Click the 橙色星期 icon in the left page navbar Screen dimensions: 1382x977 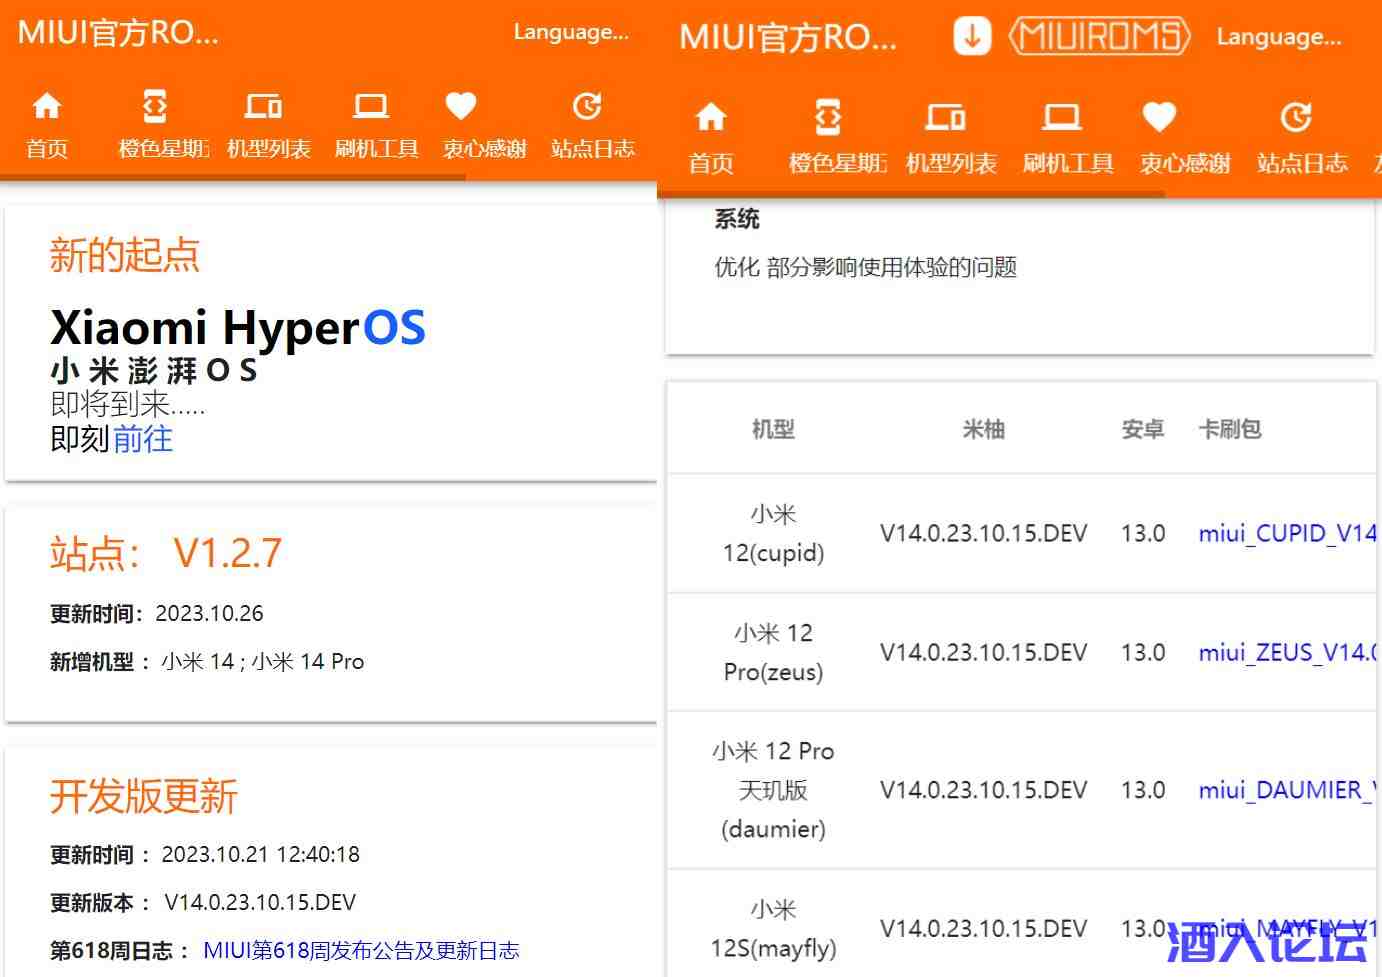(x=155, y=106)
